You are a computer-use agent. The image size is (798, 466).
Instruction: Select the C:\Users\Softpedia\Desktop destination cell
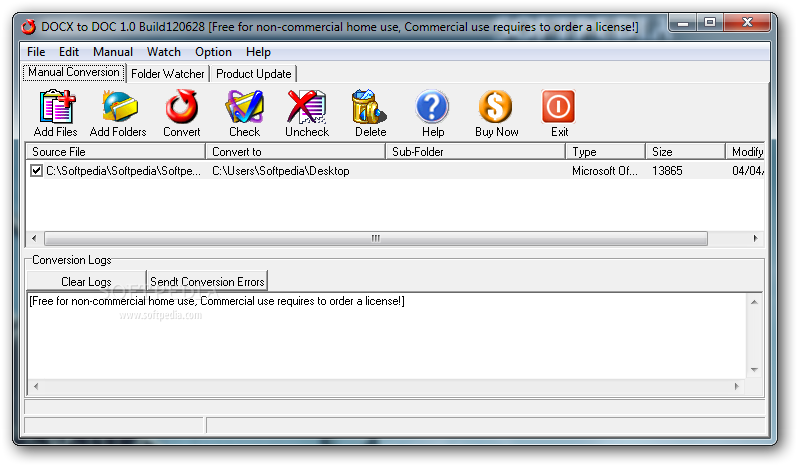coord(281,171)
